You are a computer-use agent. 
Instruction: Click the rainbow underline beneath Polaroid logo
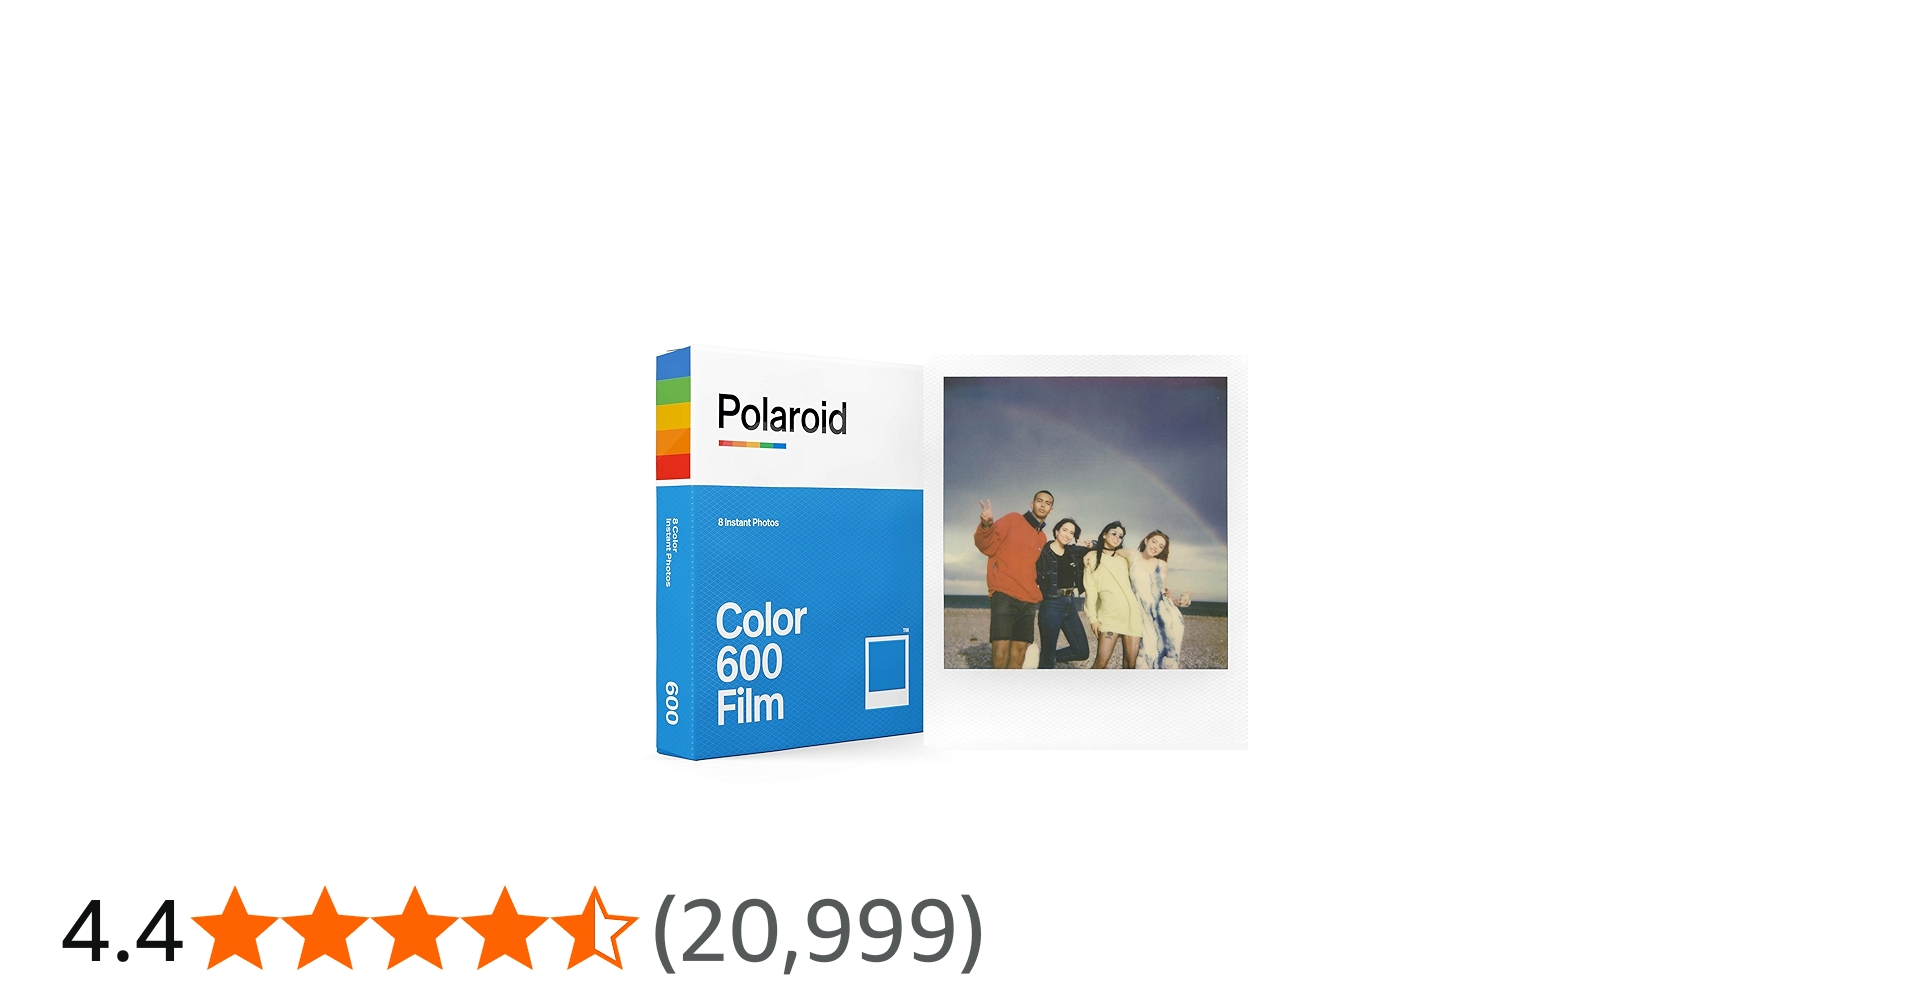coord(752,444)
